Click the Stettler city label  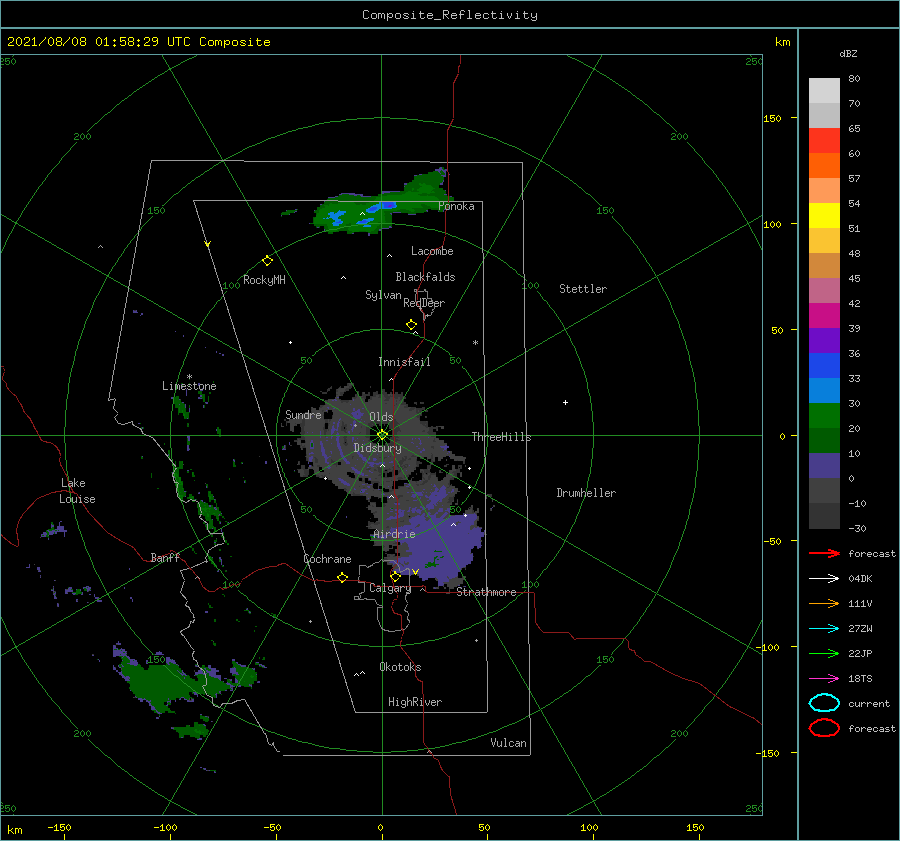583,289
